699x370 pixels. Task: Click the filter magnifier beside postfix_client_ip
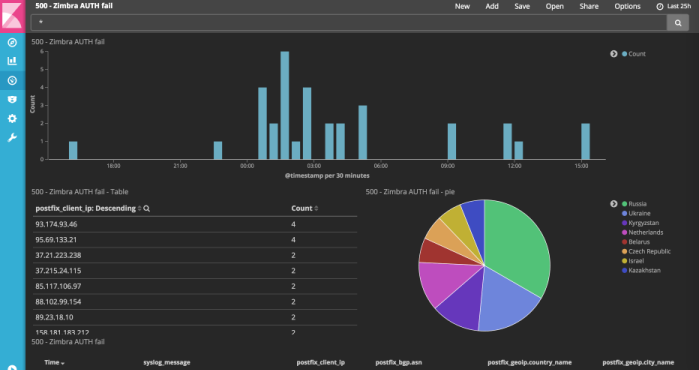(x=147, y=209)
